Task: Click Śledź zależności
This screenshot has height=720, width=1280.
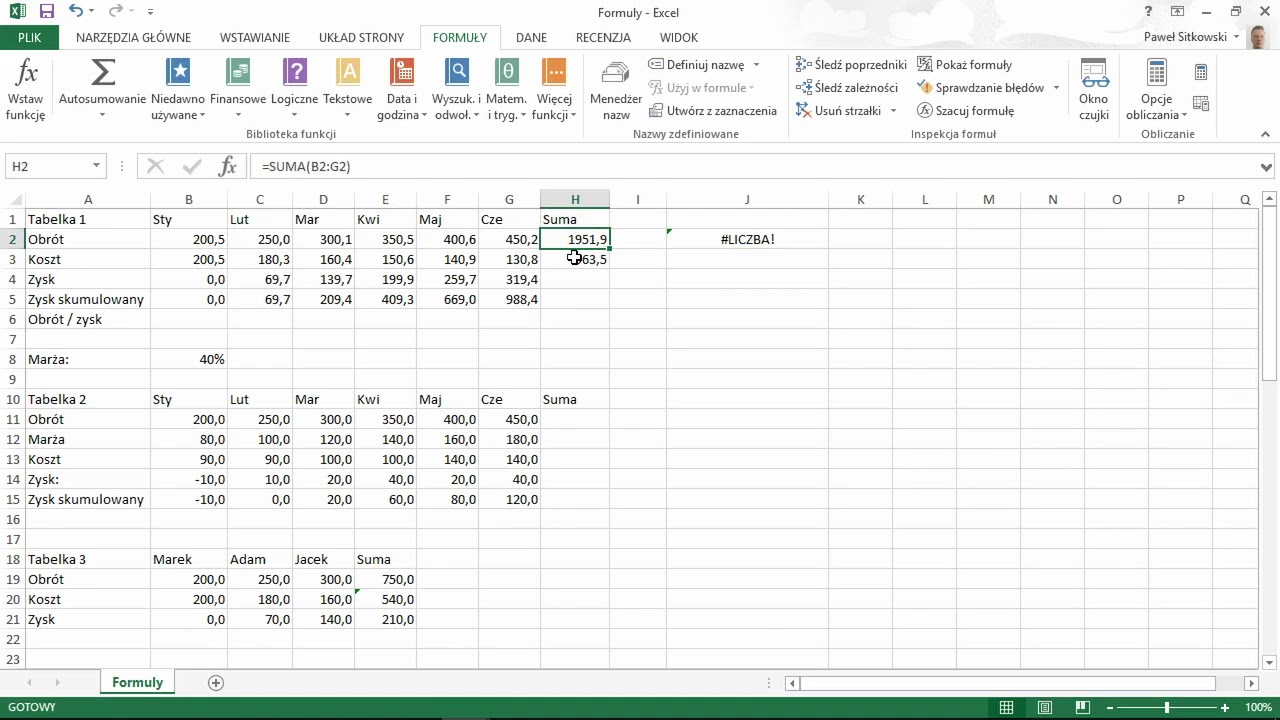Action: click(847, 87)
